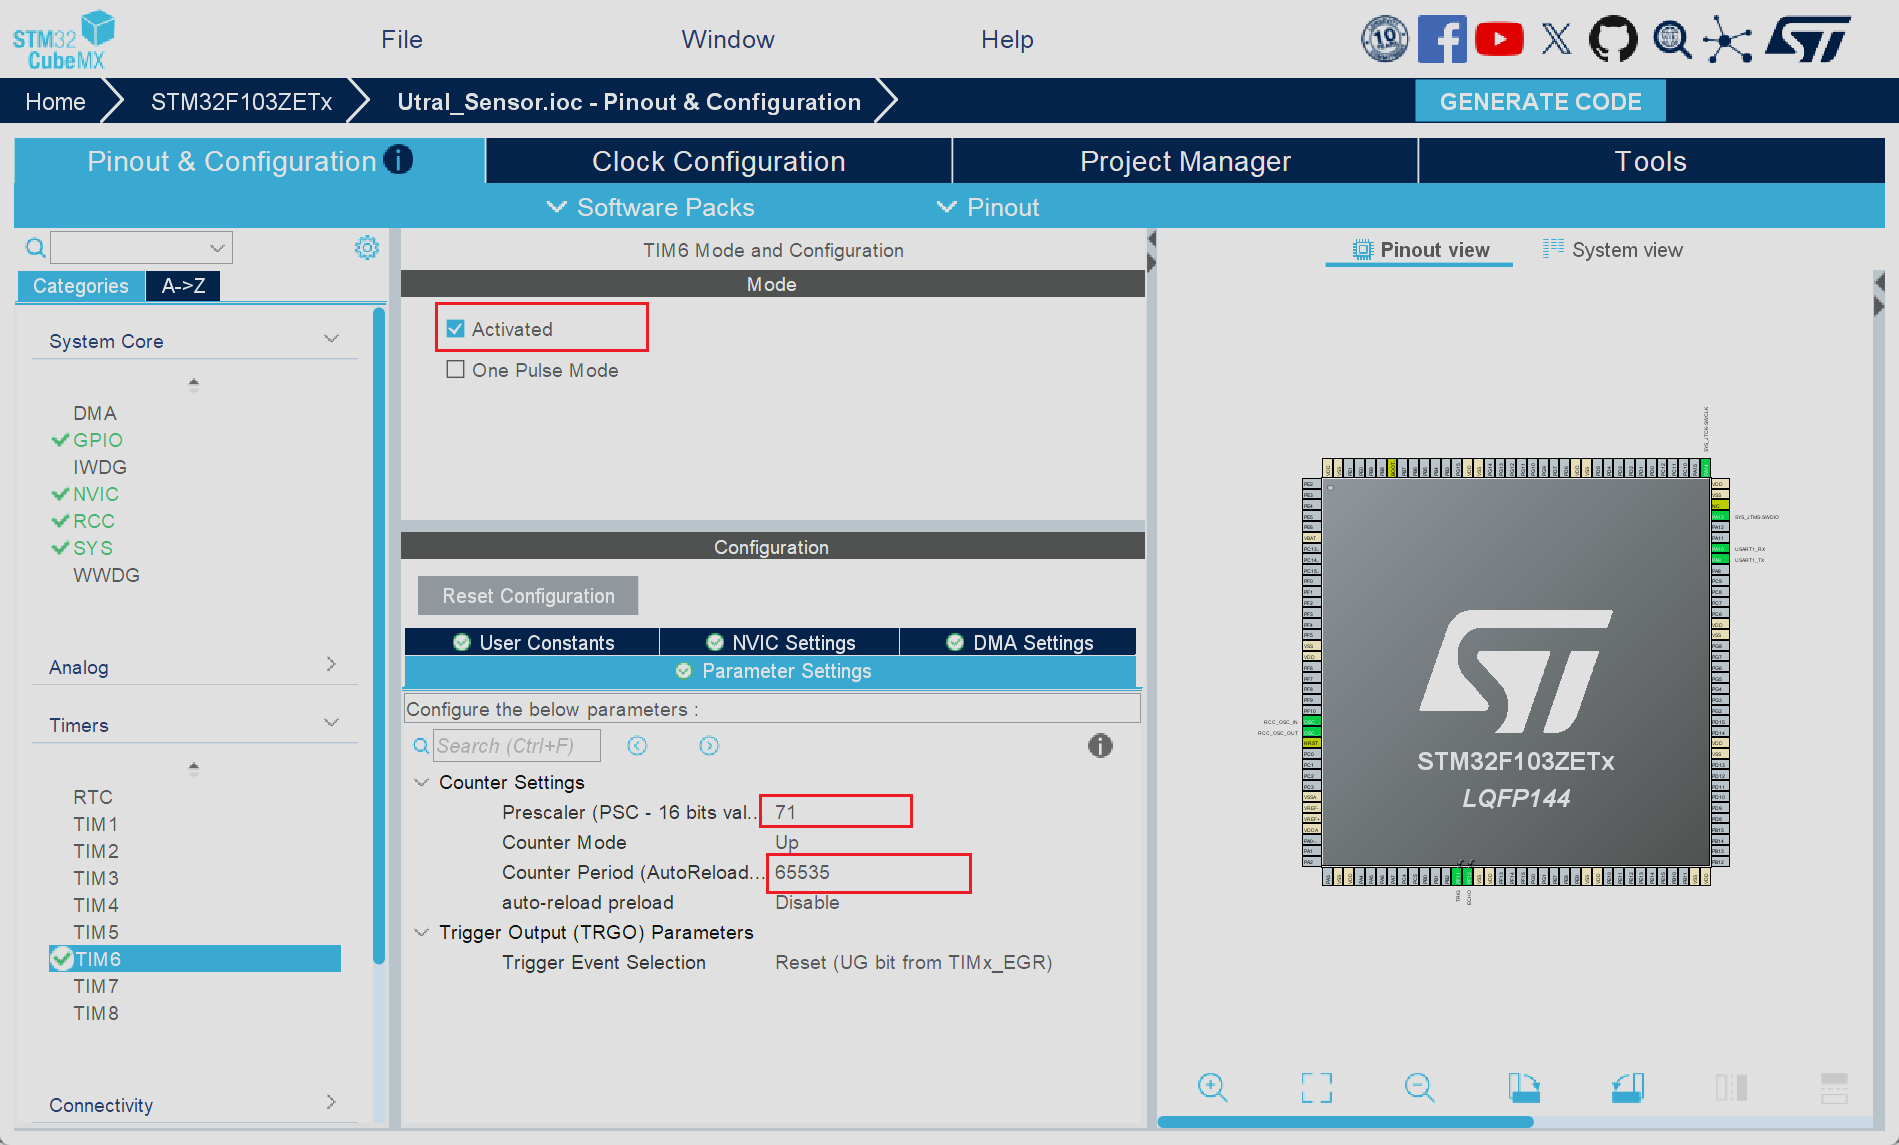Click the STM32F103ZETx breadcrumb
Viewport: 1899px width, 1145px height.
coord(241,102)
